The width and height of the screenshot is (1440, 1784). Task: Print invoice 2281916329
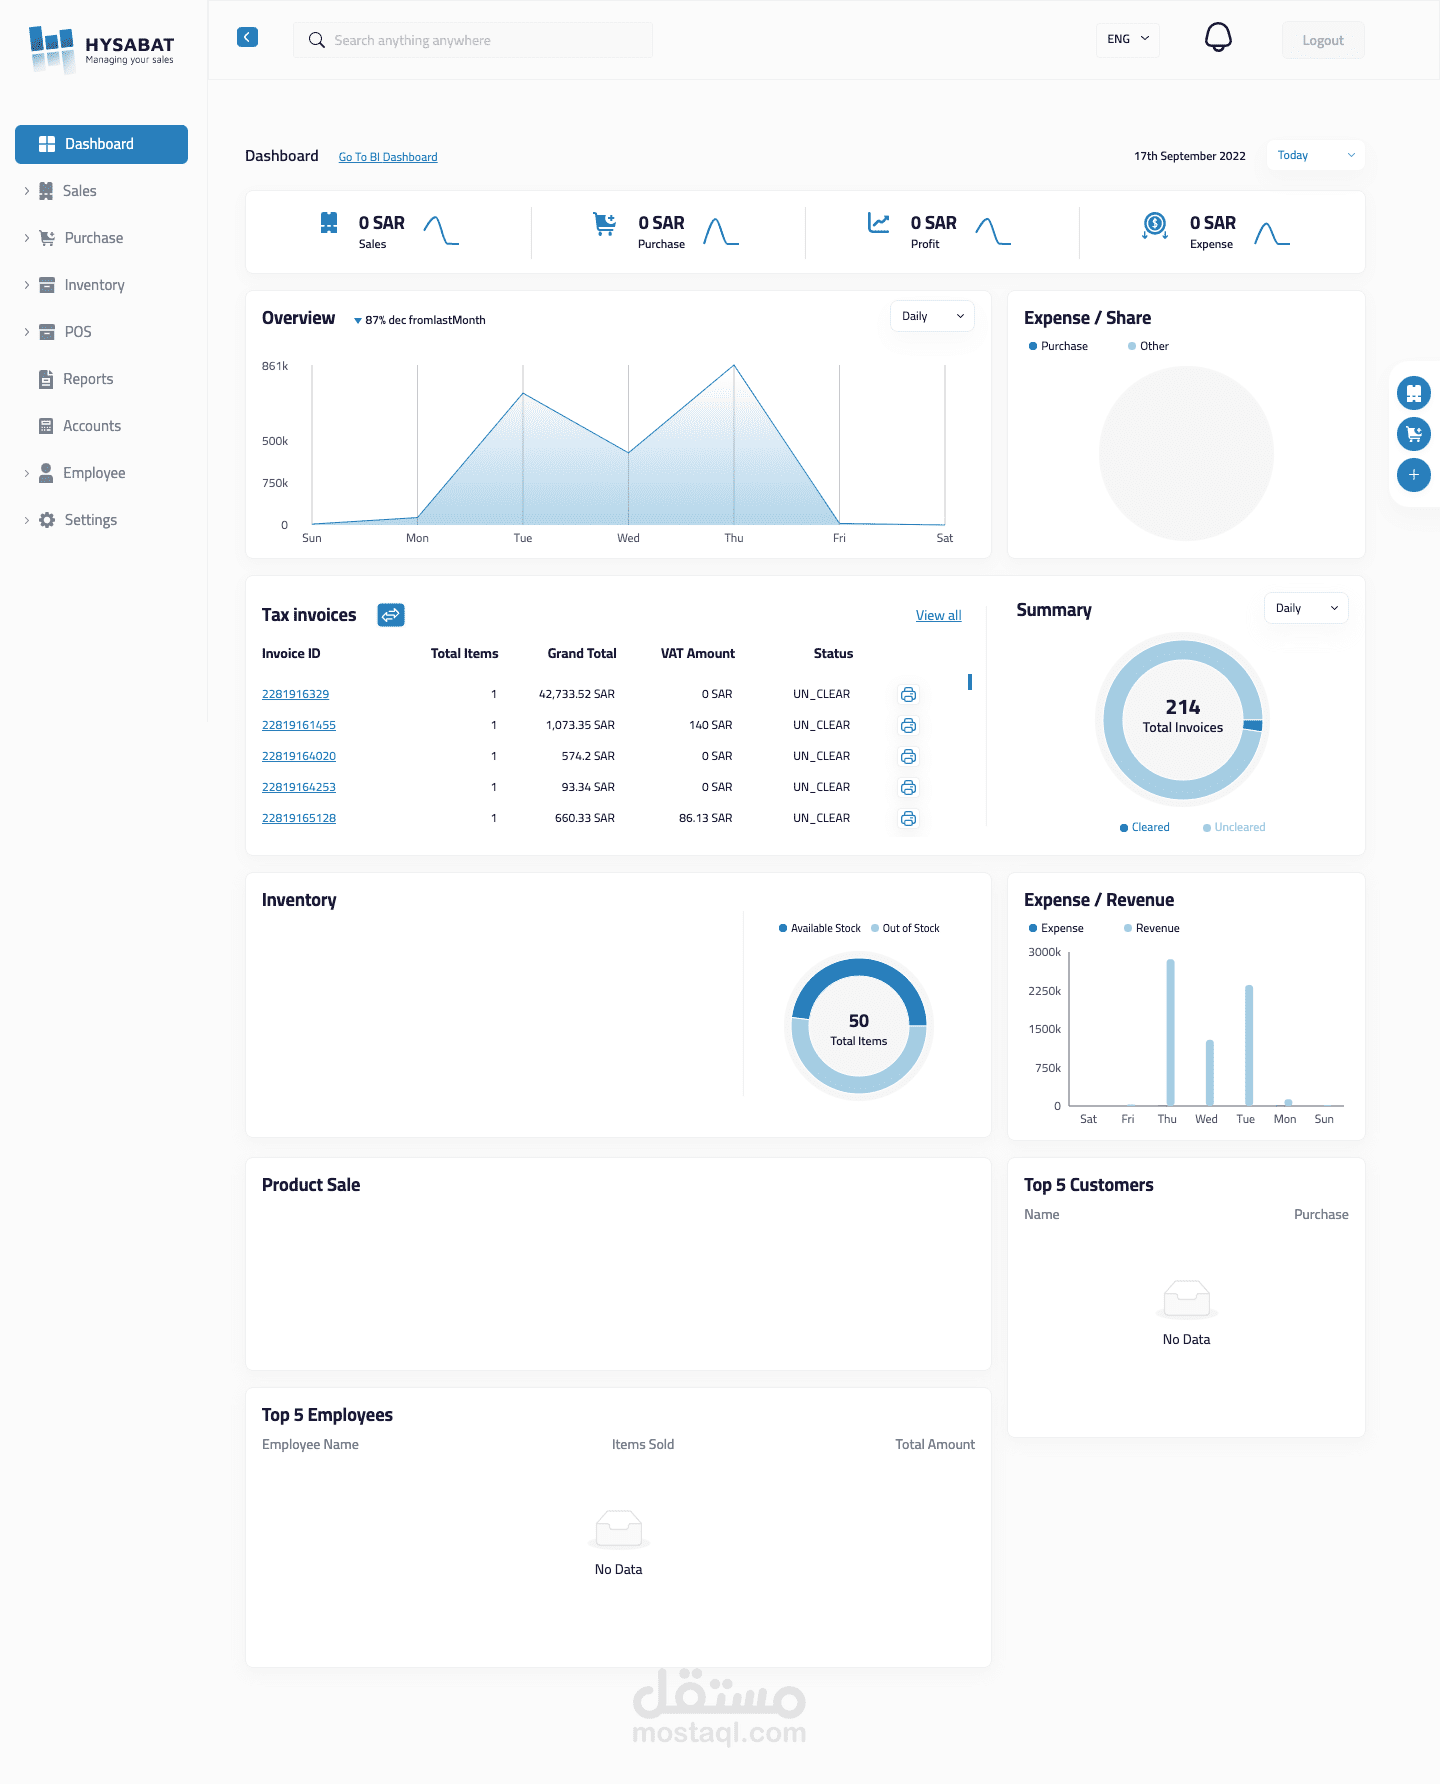pos(908,694)
